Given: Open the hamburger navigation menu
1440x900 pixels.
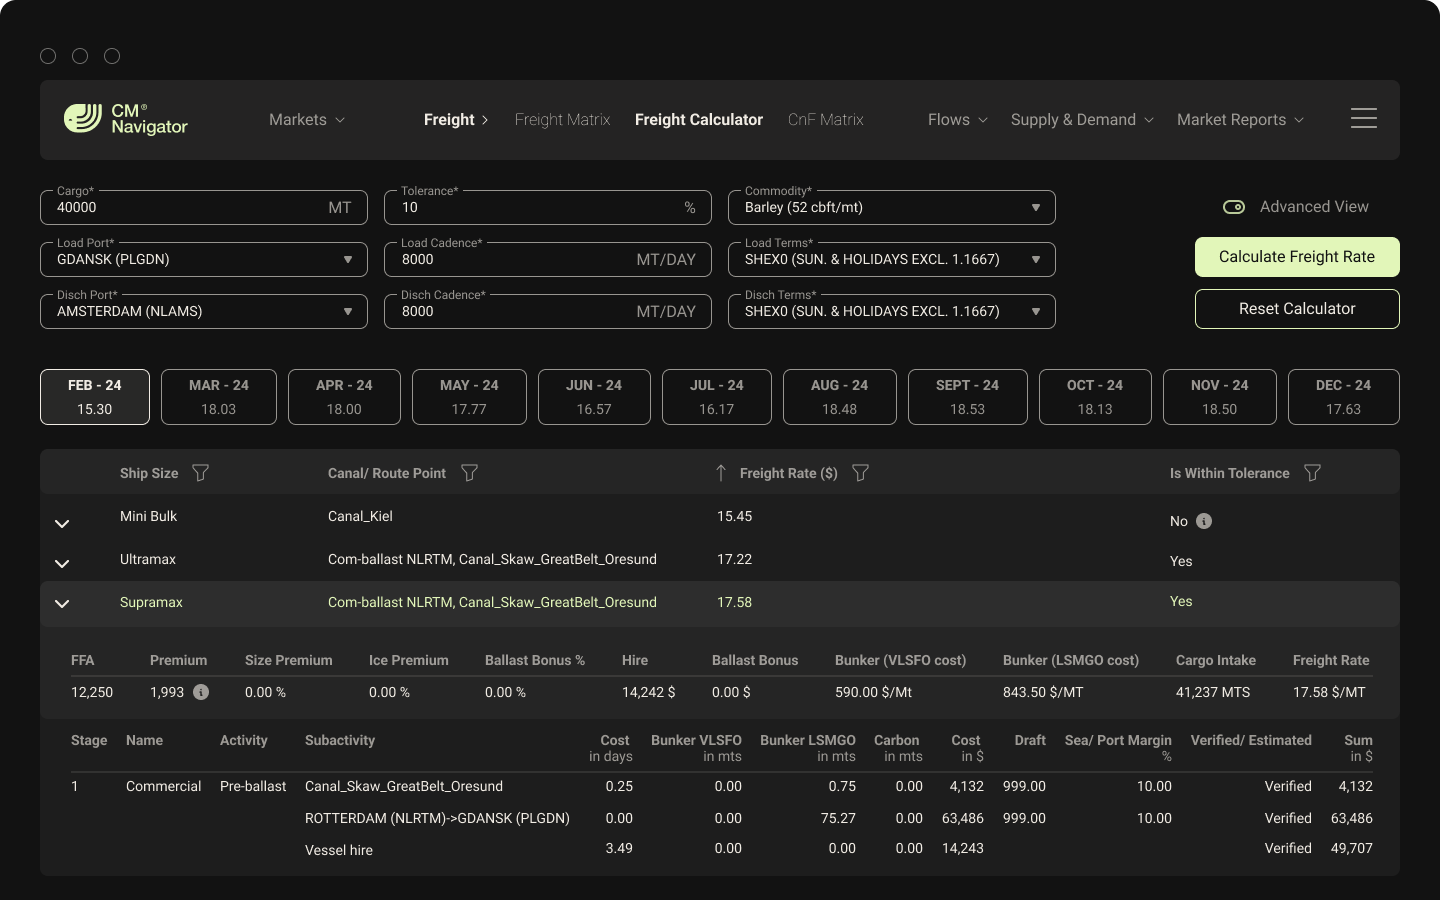Looking at the screenshot, I should (1363, 118).
